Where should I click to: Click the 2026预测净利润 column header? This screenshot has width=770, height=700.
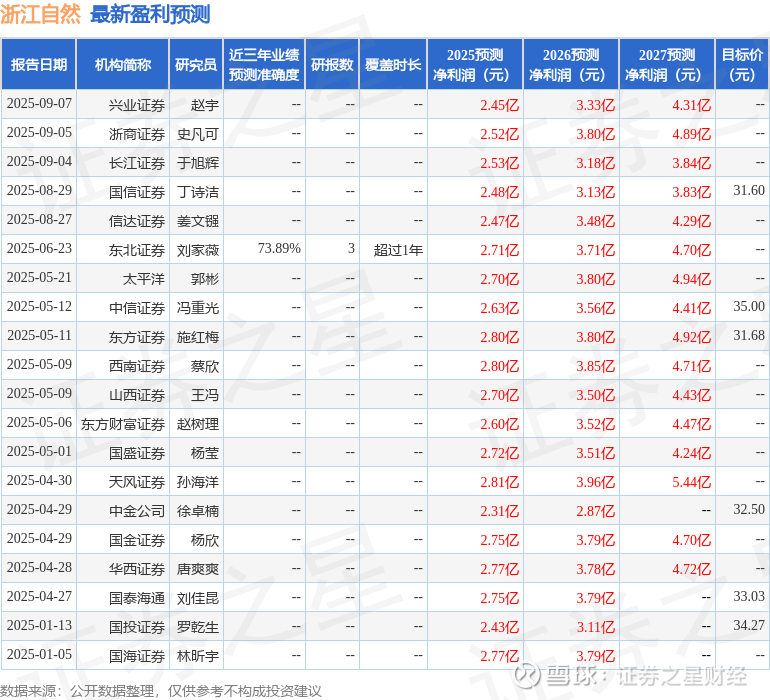[x=571, y=65]
